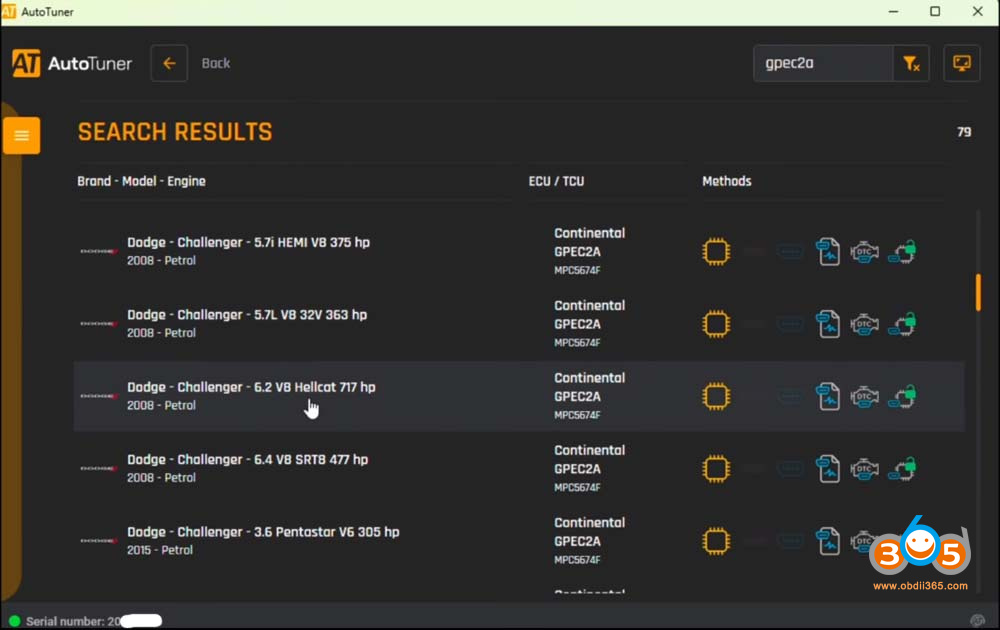The height and width of the screenshot is (630, 1000).
Task: Select Dodge Challenger 5.7L V8 32V 363 hp
Action: click(519, 324)
